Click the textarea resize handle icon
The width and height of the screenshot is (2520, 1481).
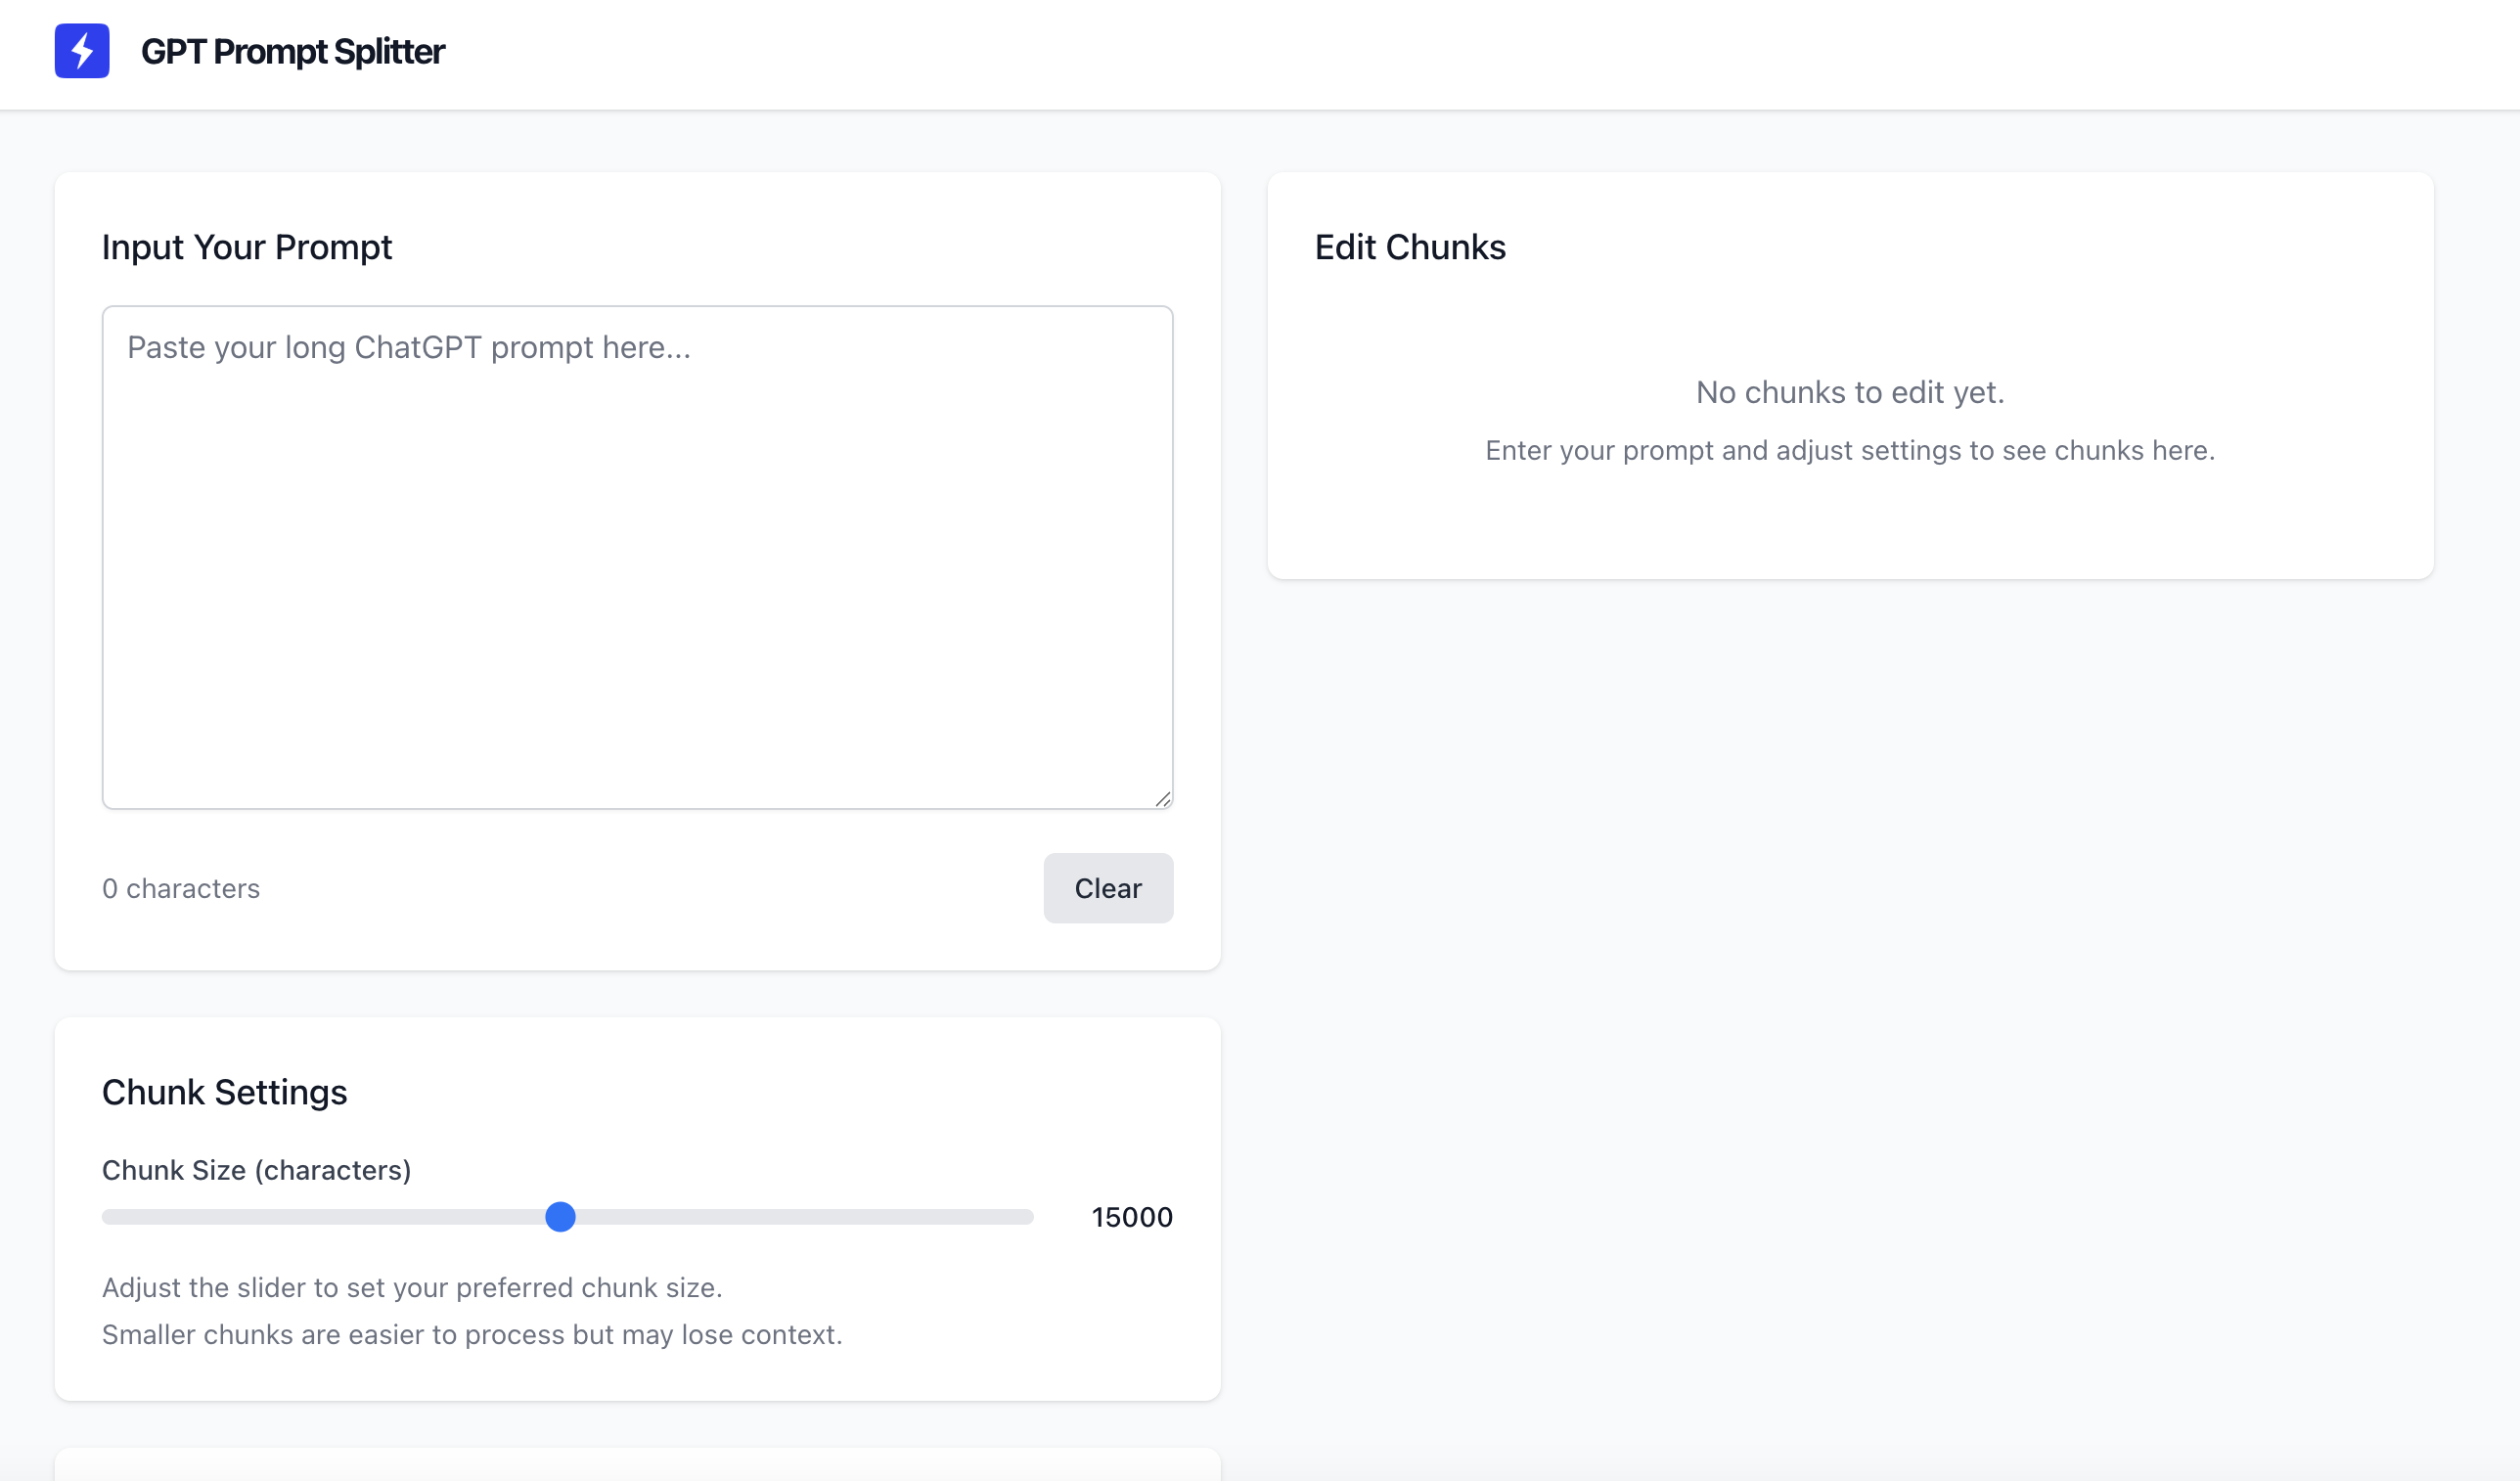point(1163,800)
